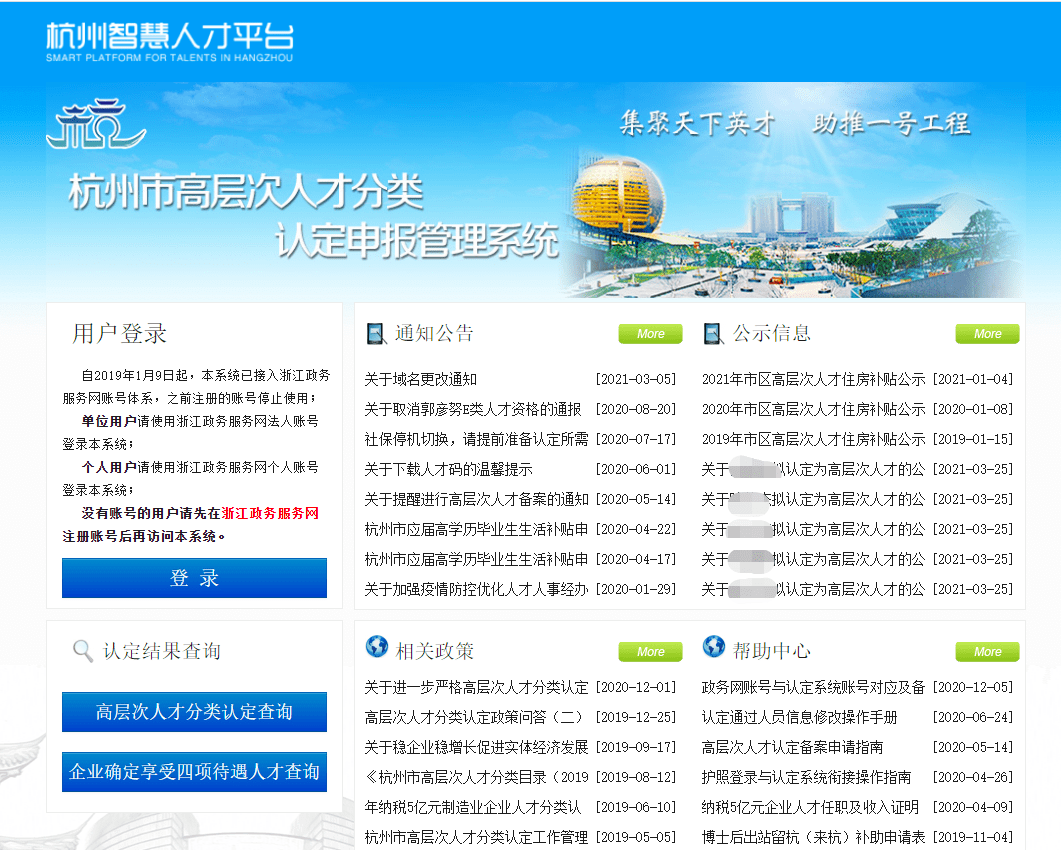This screenshot has height=850, width=1061.
Task: Click the date [2020-12-05] in 帮助中心
Action: pyautogui.click(x=972, y=688)
